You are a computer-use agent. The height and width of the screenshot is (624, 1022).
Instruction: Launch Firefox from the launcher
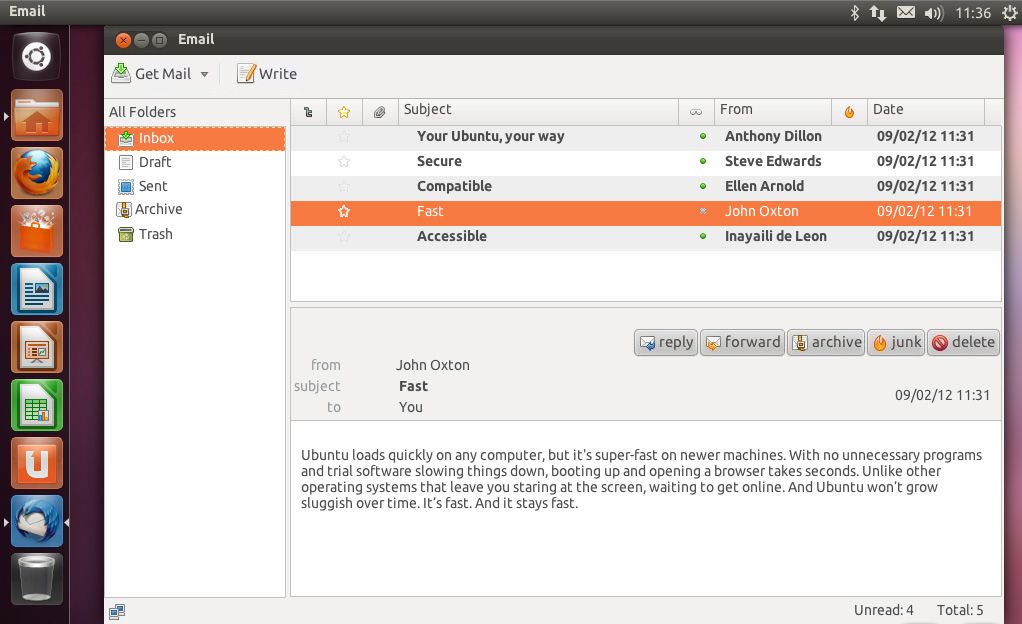tap(36, 173)
